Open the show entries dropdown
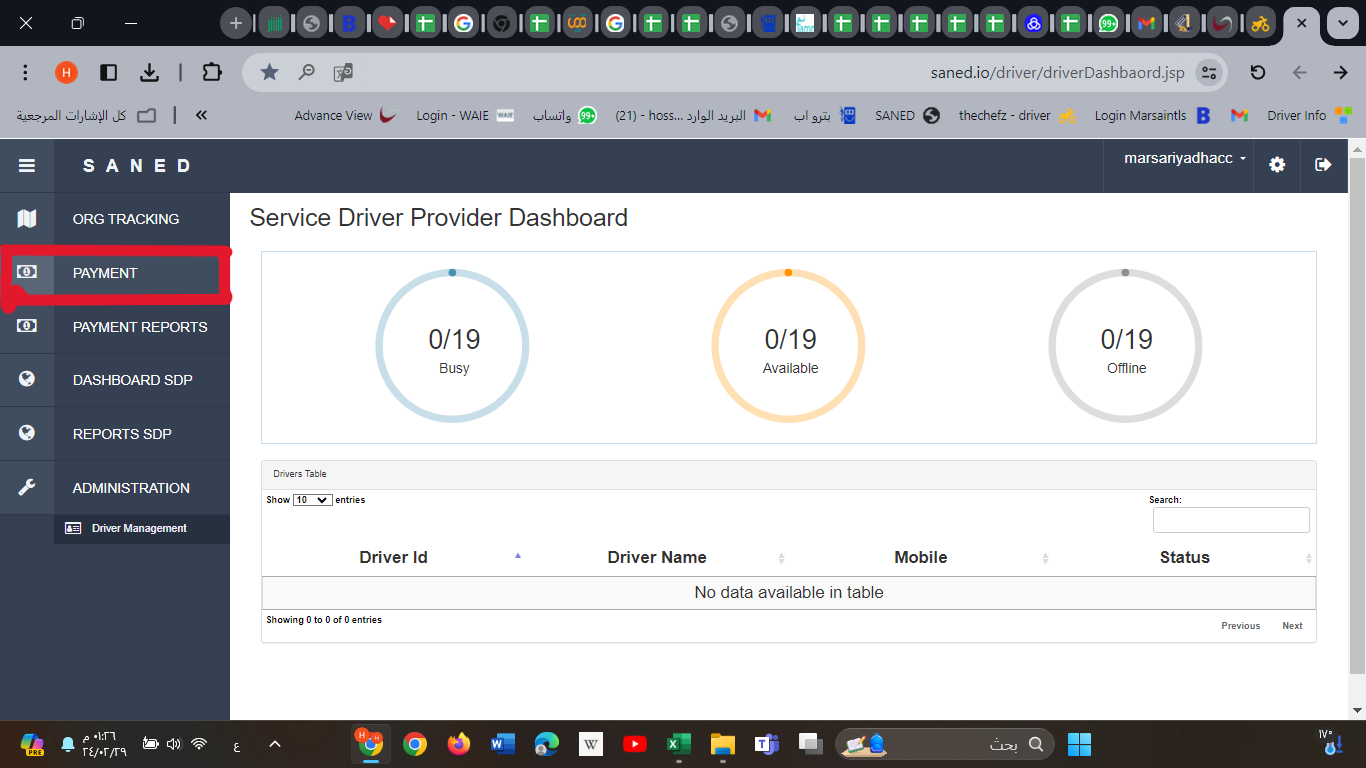 (312, 500)
